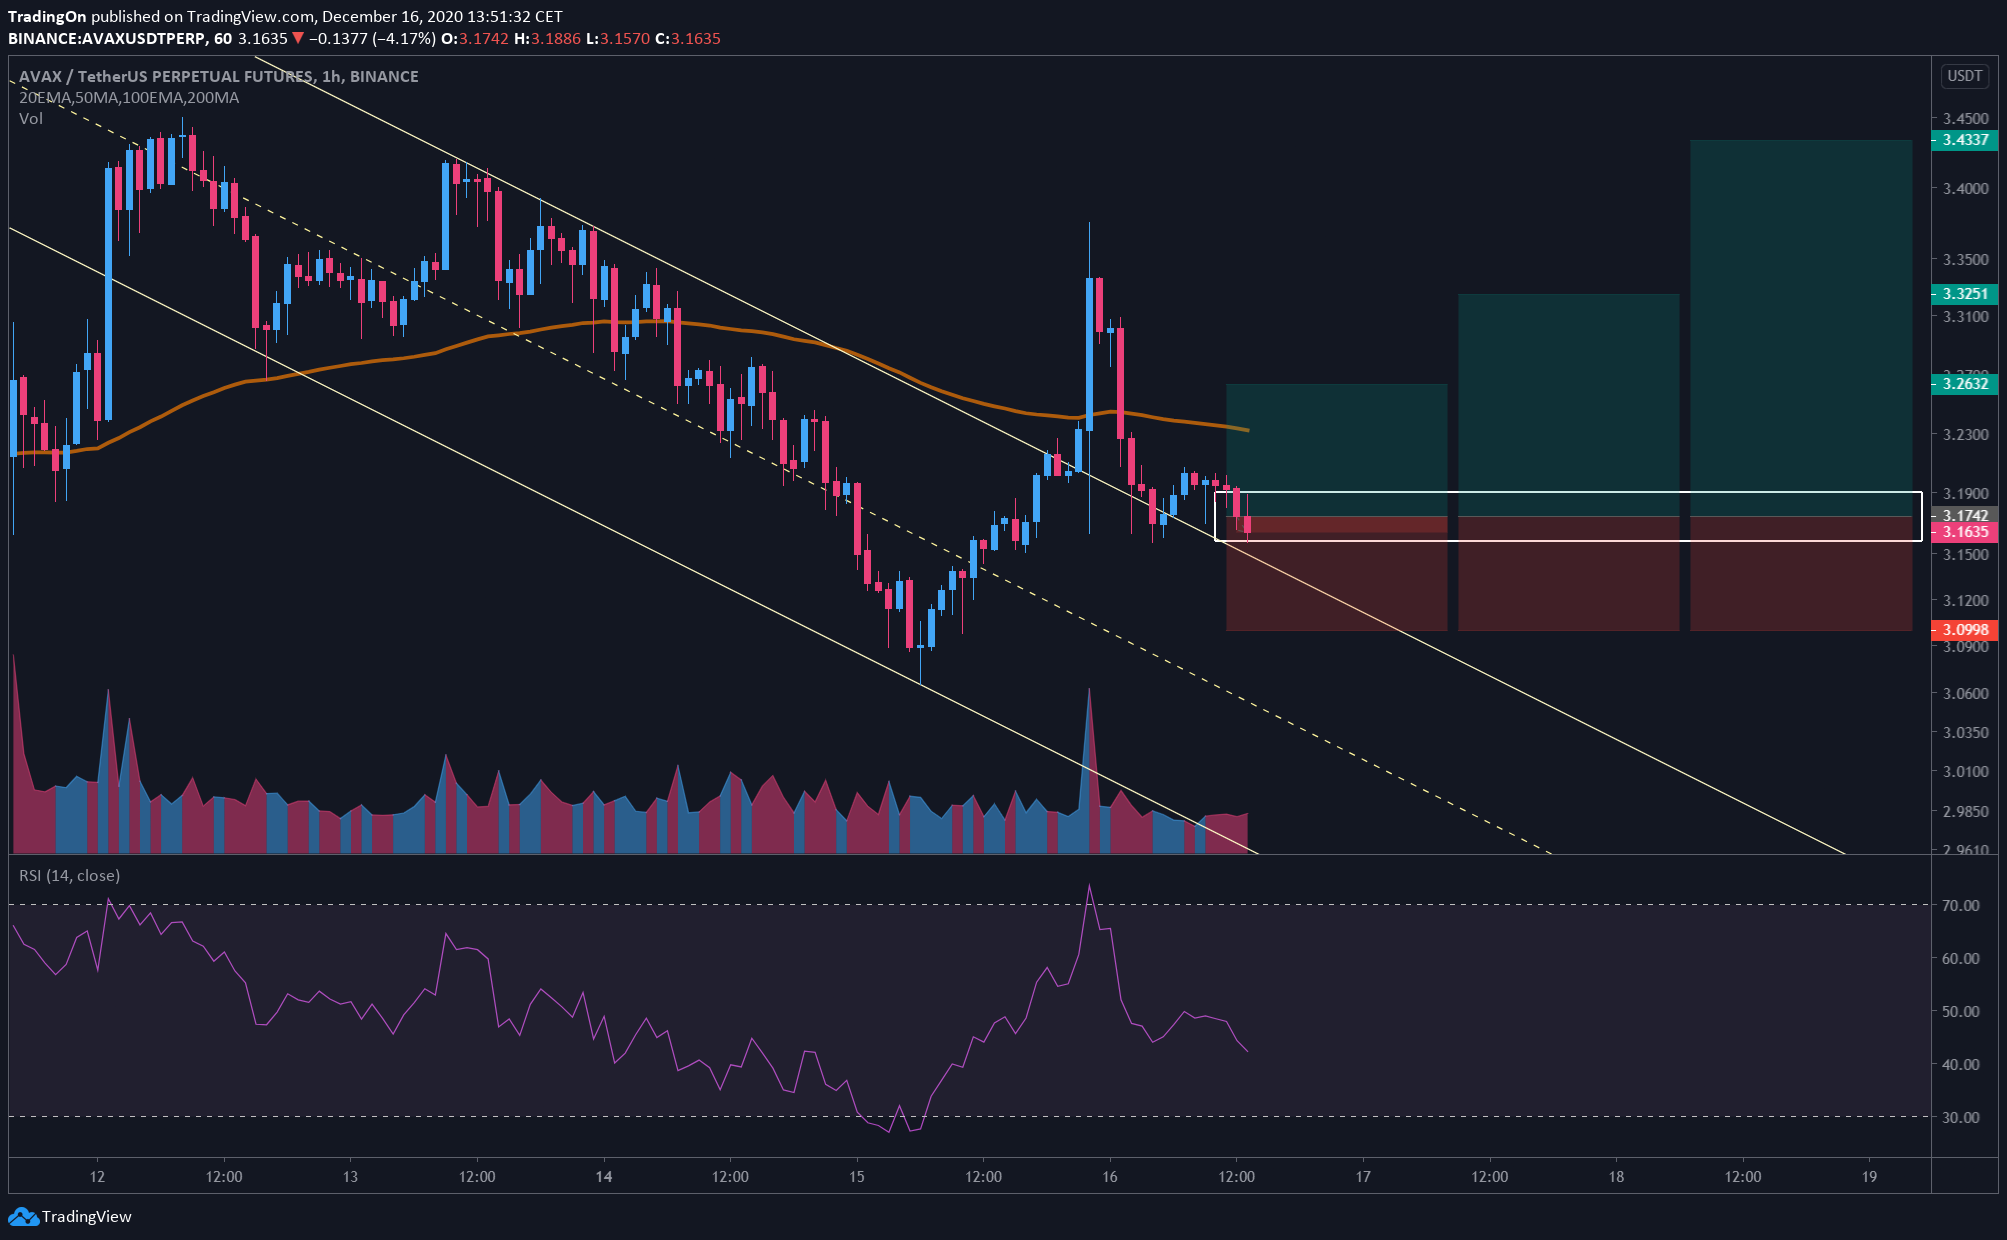Click the USDT currency label on price axis
This screenshot has height=1240, width=2007.
pyautogui.click(x=1964, y=76)
